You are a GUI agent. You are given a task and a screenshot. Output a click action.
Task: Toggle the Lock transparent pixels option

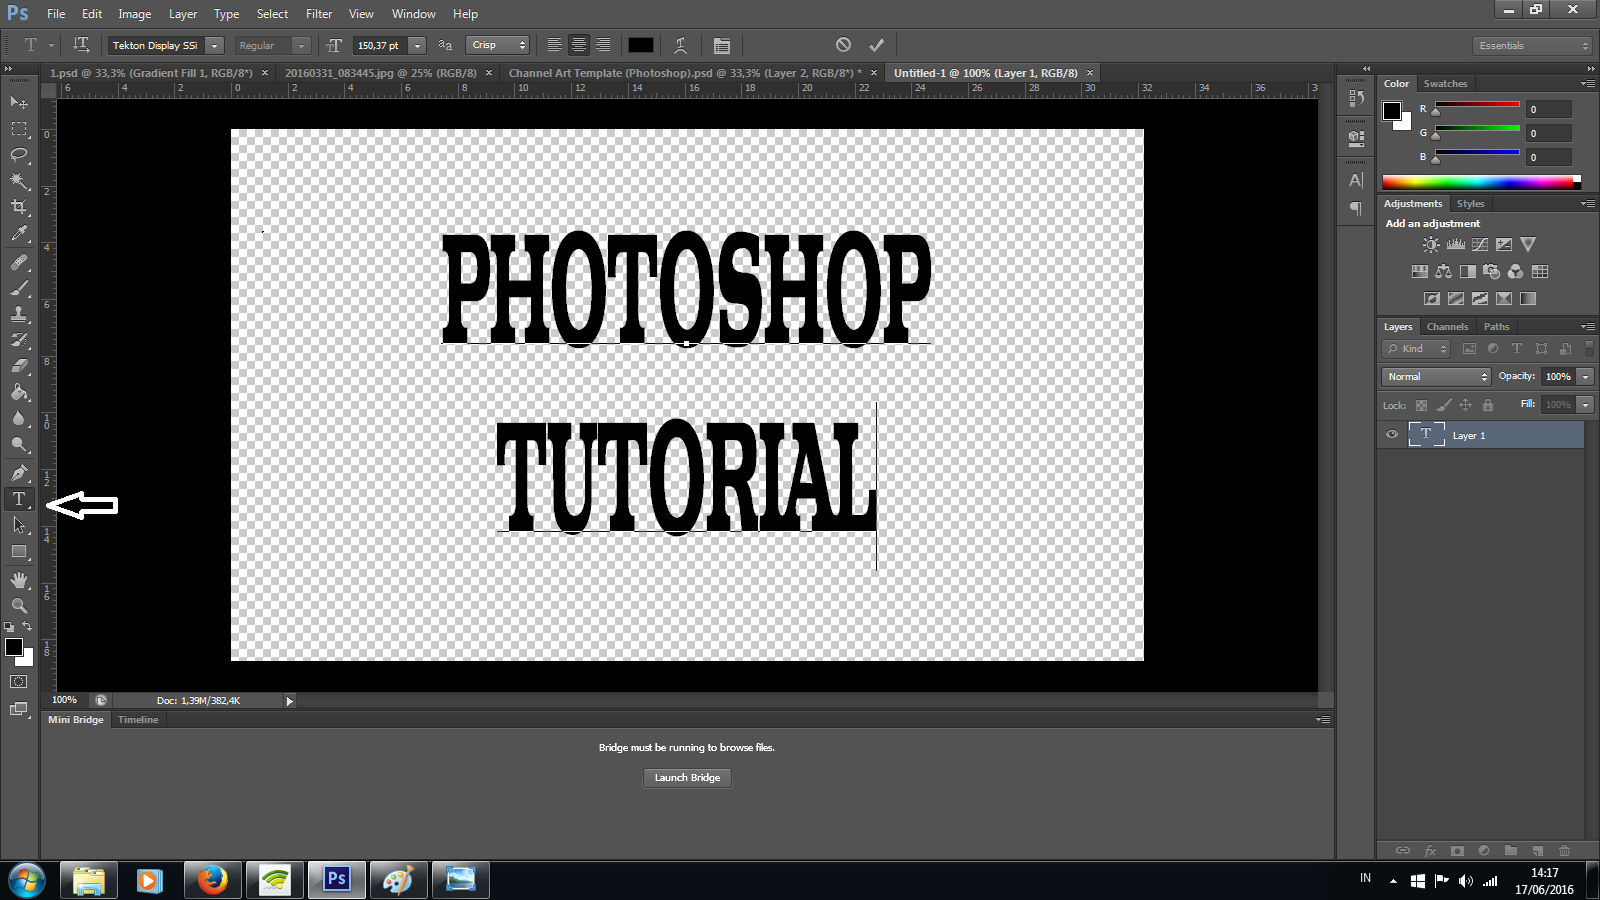(x=1422, y=405)
